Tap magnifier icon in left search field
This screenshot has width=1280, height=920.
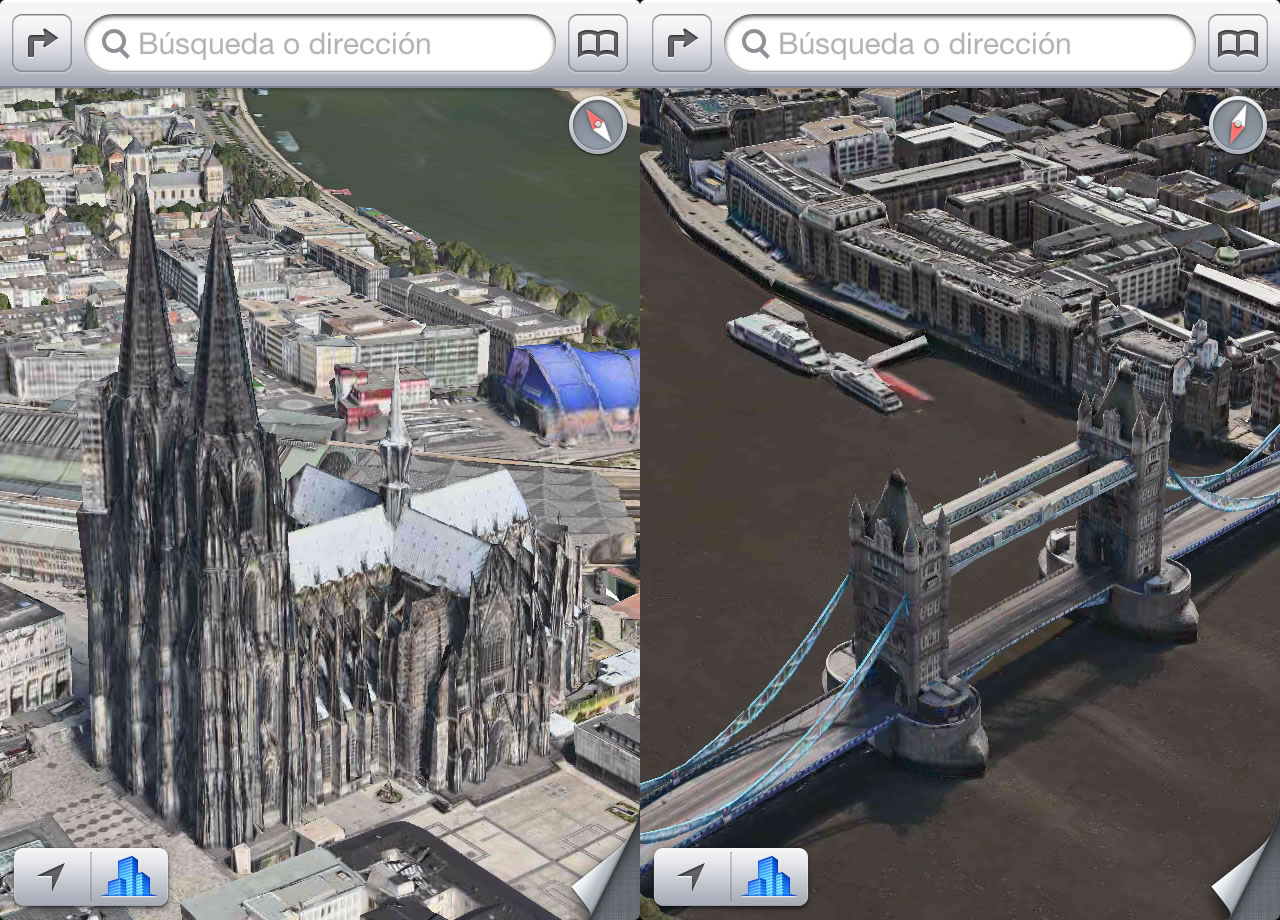[116, 44]
